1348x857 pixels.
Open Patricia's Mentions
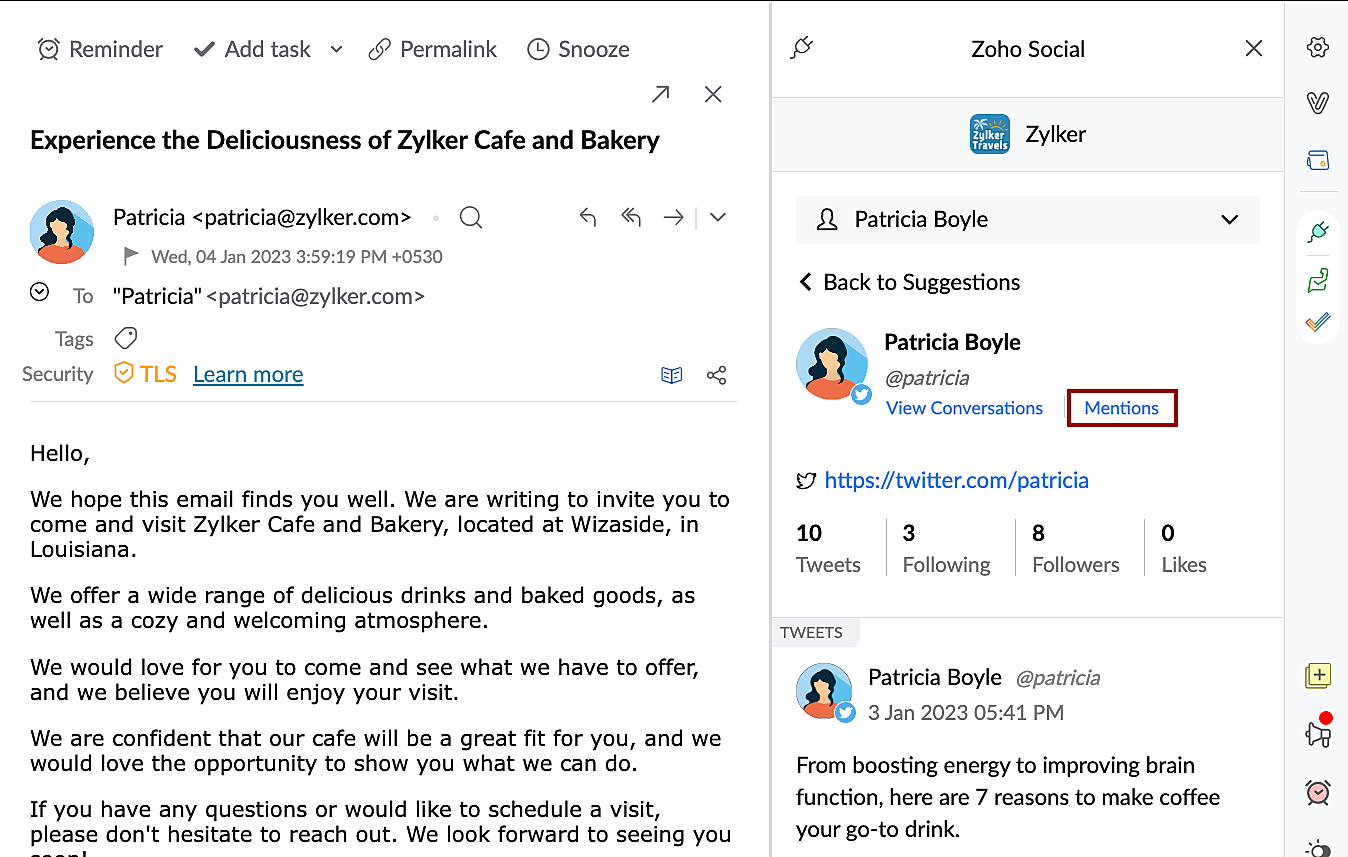[1122, 408]
